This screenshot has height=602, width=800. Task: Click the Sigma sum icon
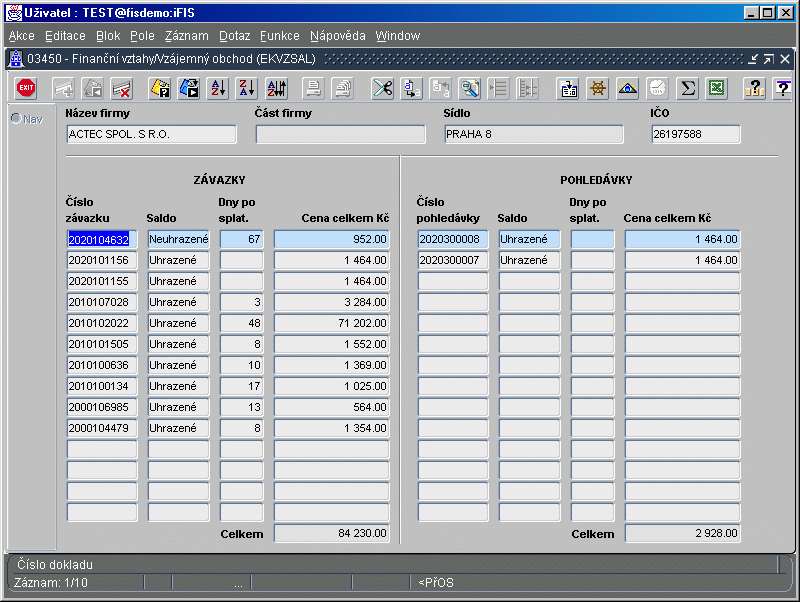coord(687,88)
